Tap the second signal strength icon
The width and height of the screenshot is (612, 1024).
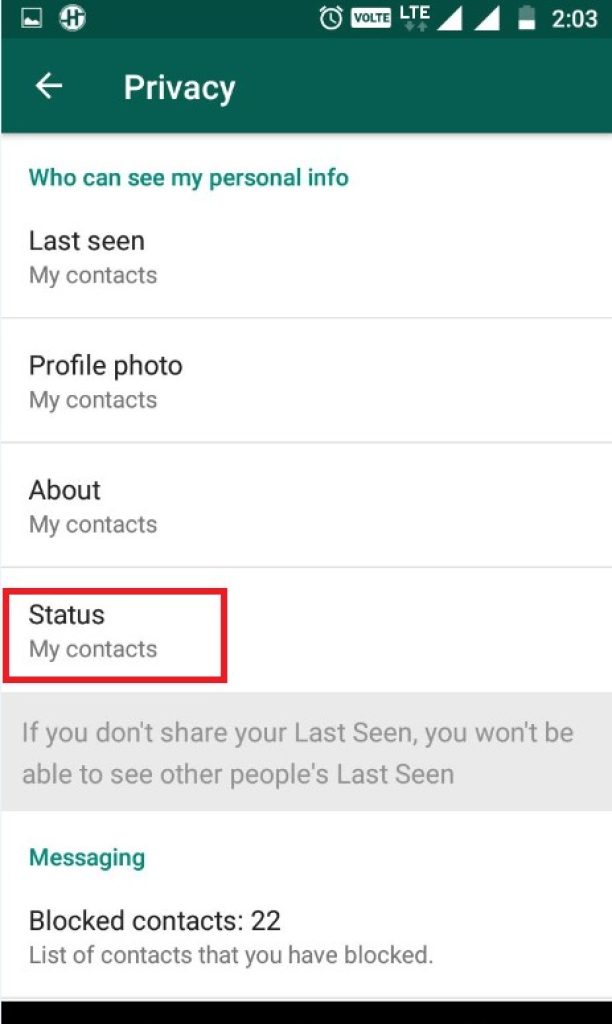coord(487,19)
